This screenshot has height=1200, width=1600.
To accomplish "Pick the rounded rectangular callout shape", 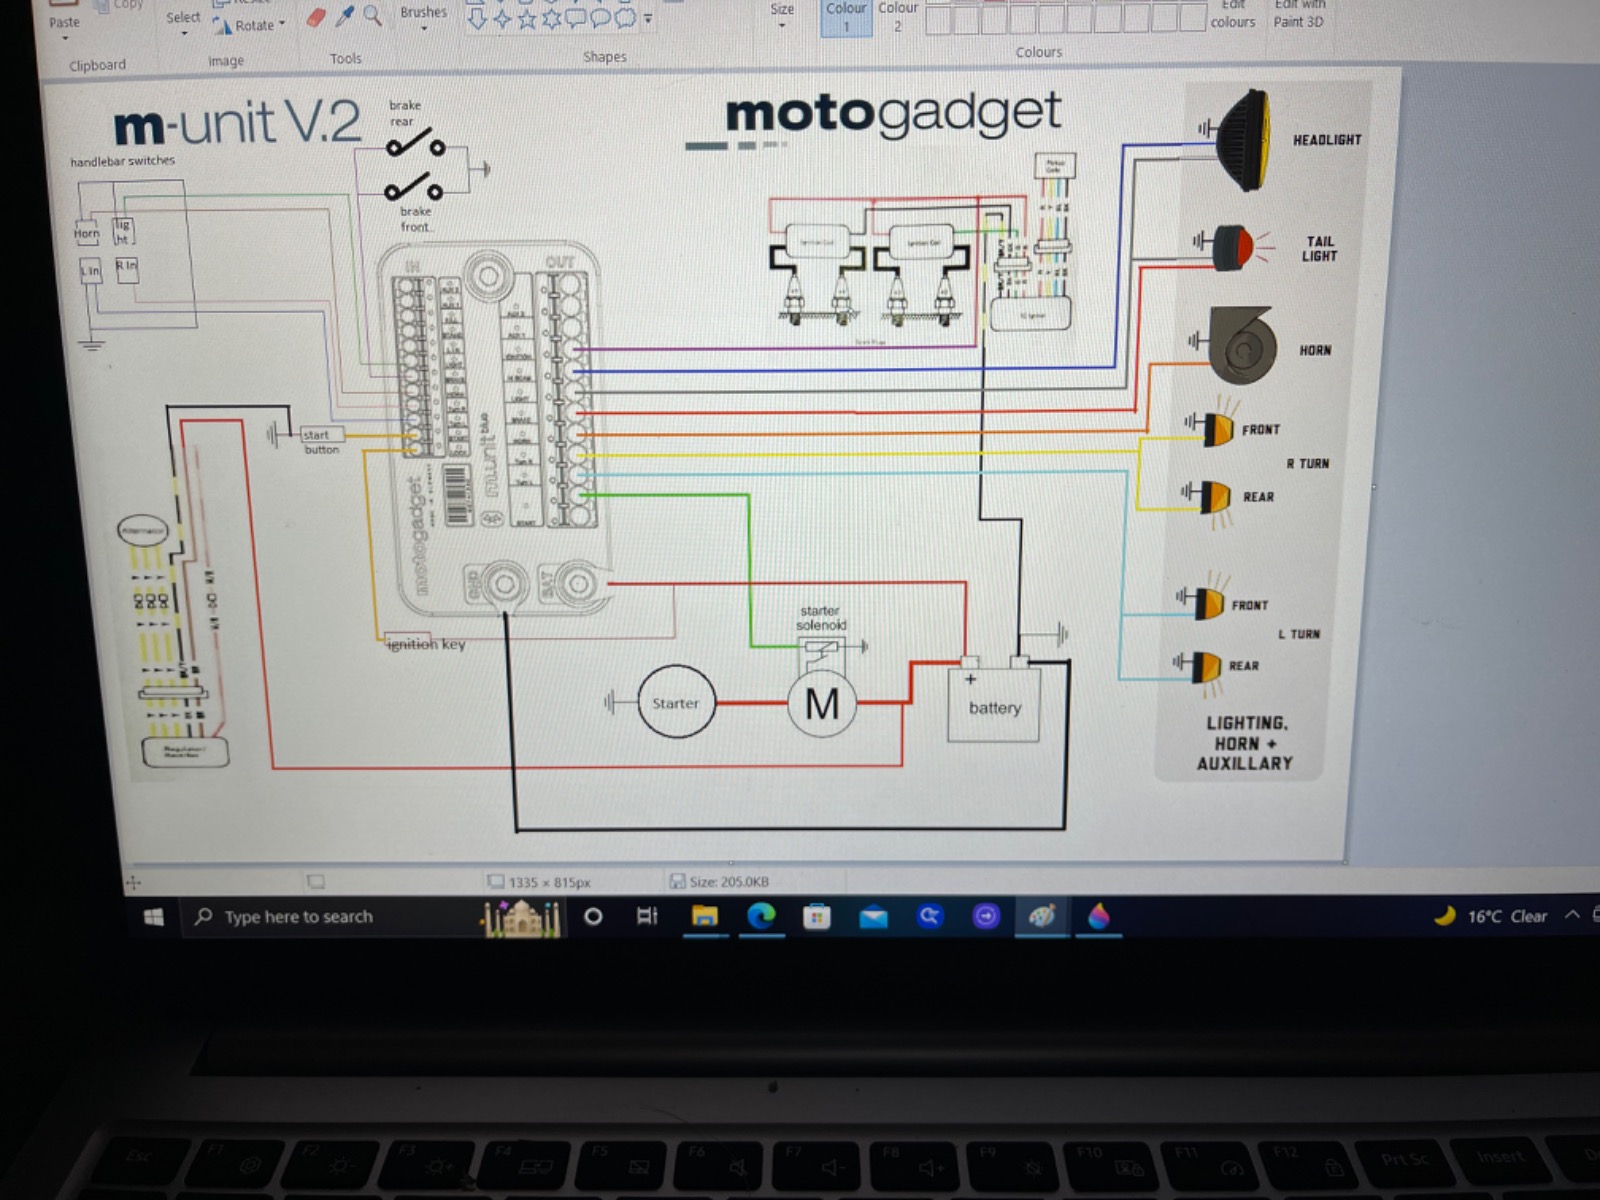I will pyautogui.click(x=576, y=19).
